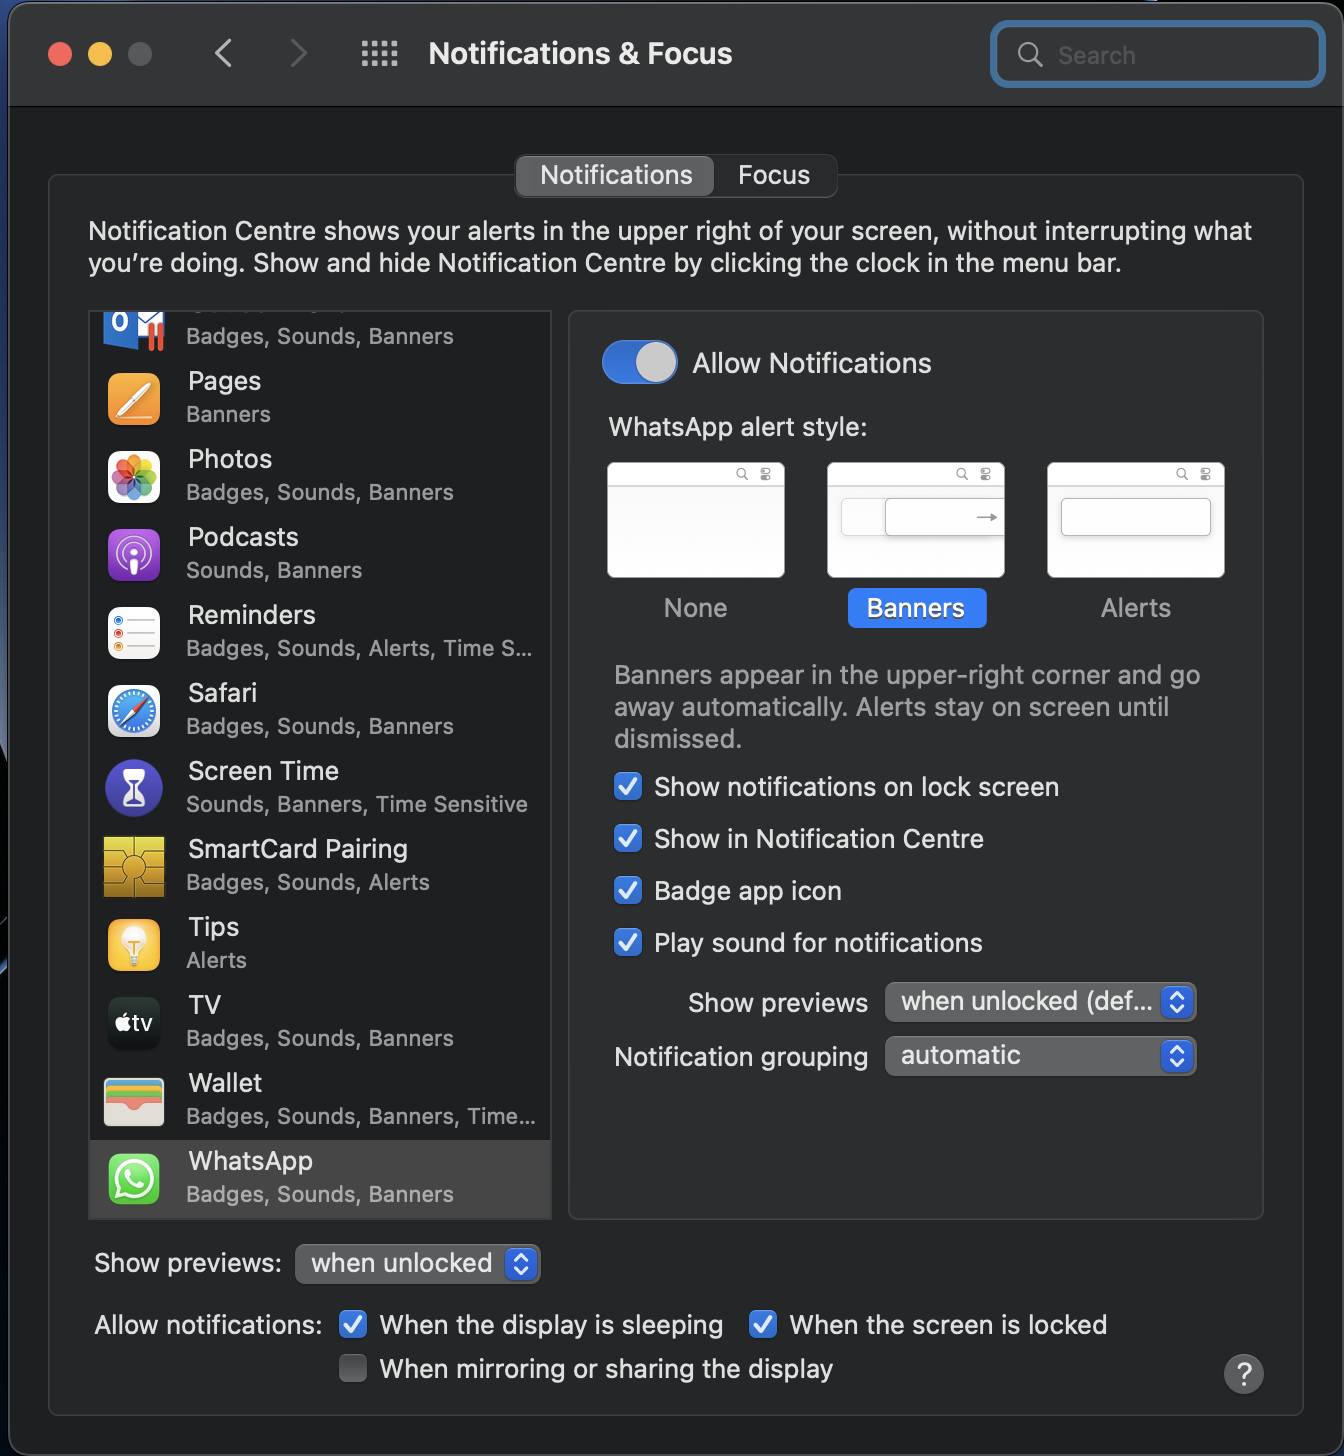The width and height of the screenshot is (1344, 1456).
Task: Click the search magnifier icon
Action: click(1030, 54)
